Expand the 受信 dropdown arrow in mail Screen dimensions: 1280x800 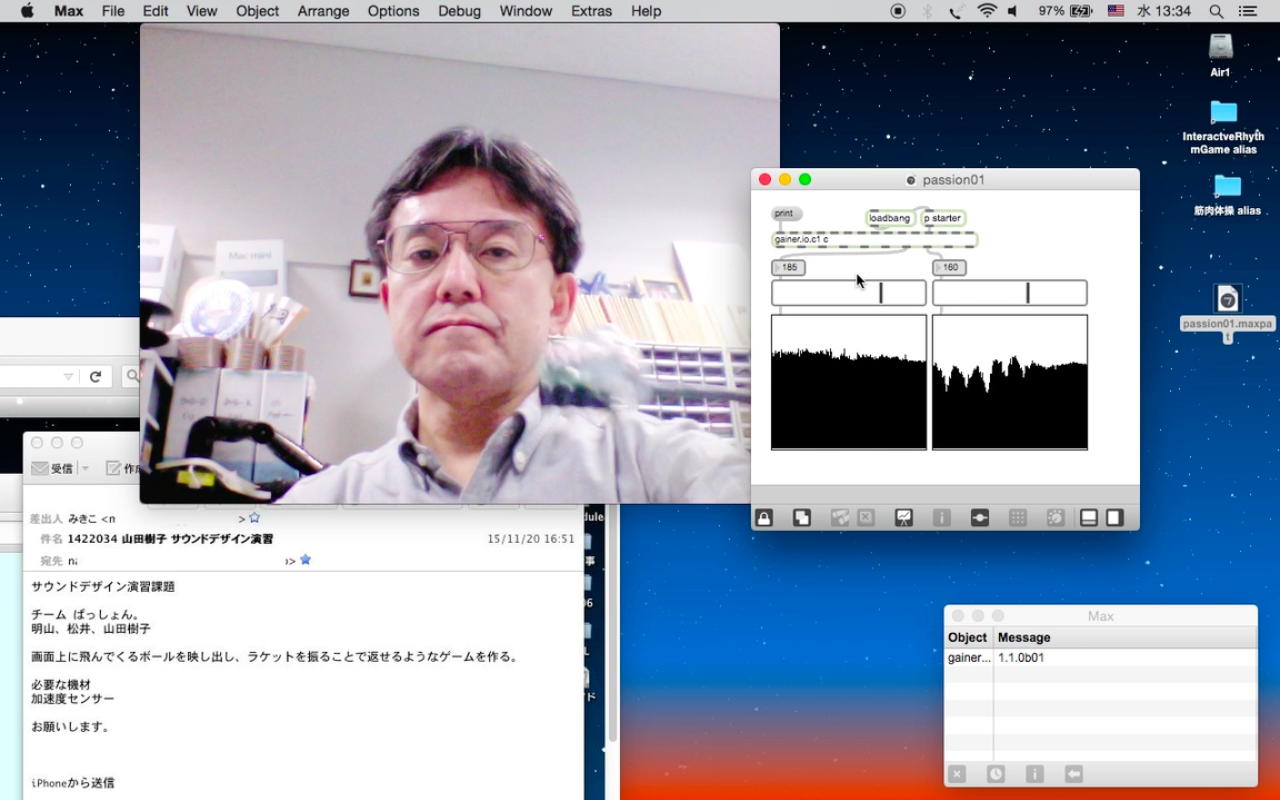85,468
